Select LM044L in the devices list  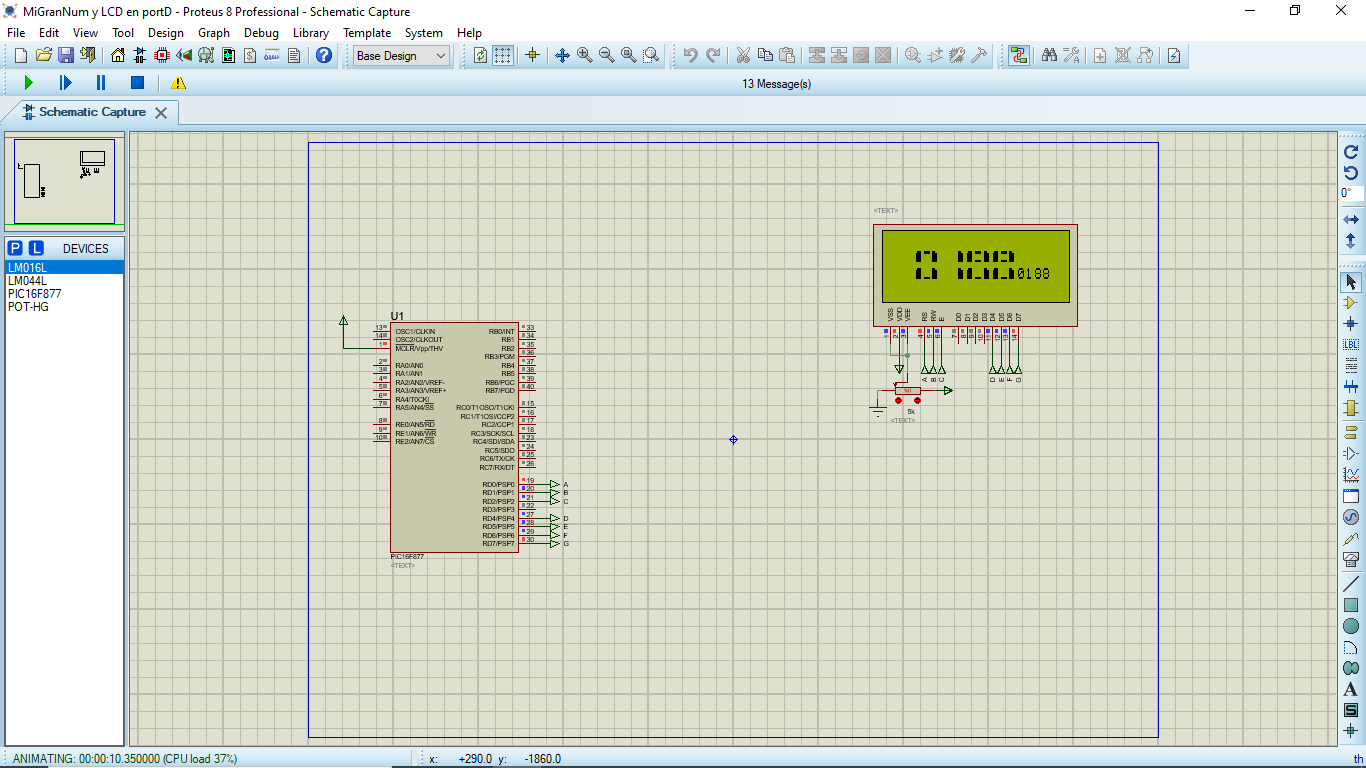pyautogui.click(x=65, y=281)
